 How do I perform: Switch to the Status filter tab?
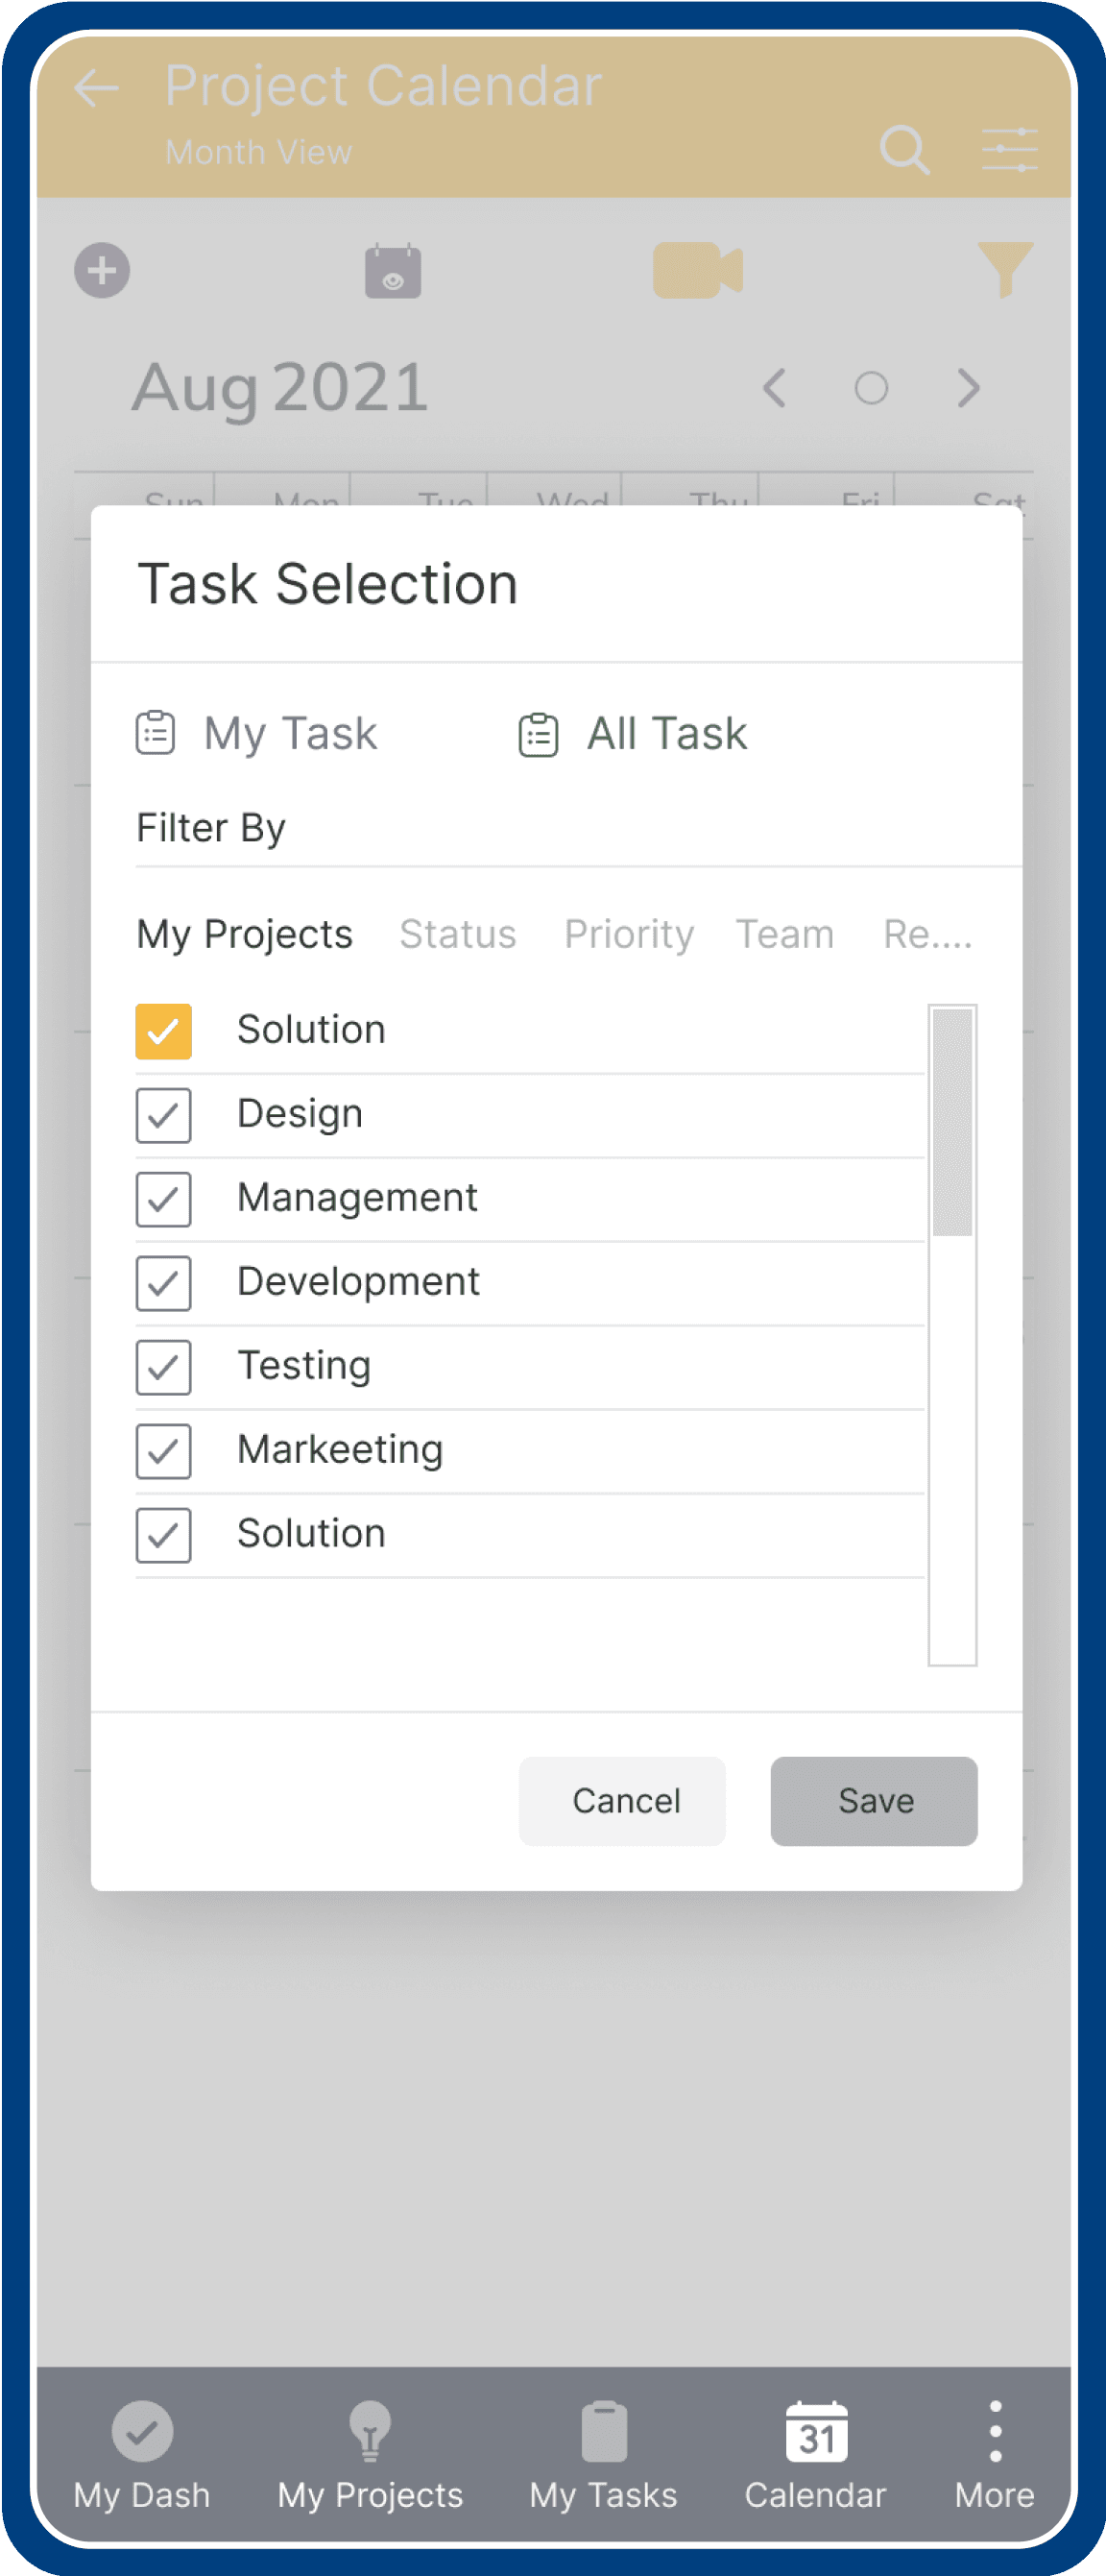tap(458, 934)
